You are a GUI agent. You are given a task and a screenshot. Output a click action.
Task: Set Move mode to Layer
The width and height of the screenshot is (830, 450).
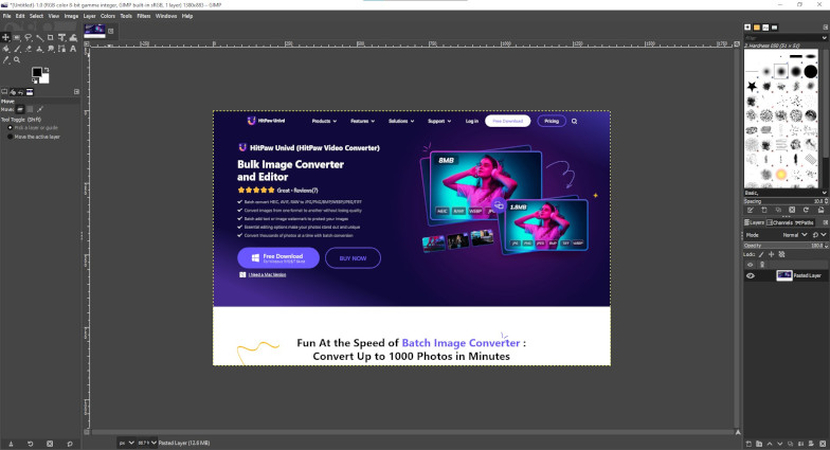tap(20, 109)
